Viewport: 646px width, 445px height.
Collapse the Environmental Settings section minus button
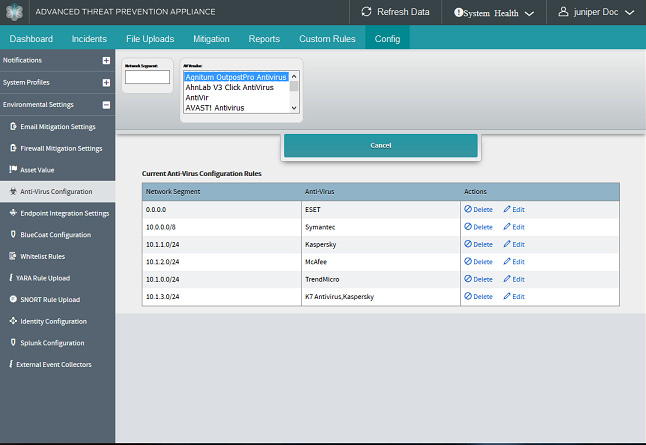tap(106, 105)
